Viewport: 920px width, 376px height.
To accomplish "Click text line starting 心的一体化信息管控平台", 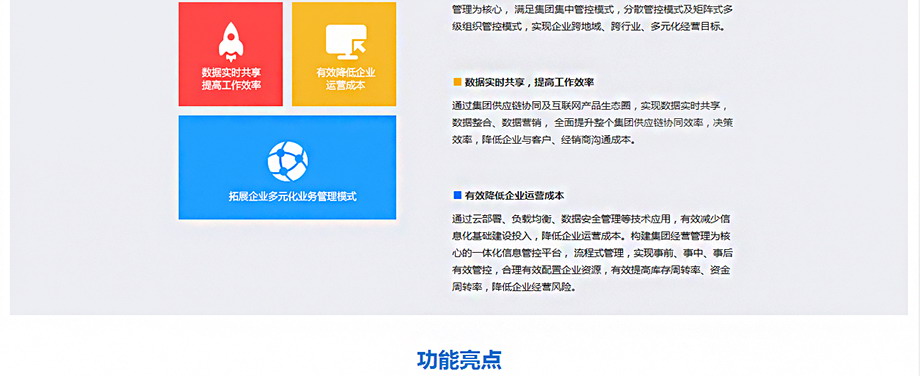I will [592, 253].
